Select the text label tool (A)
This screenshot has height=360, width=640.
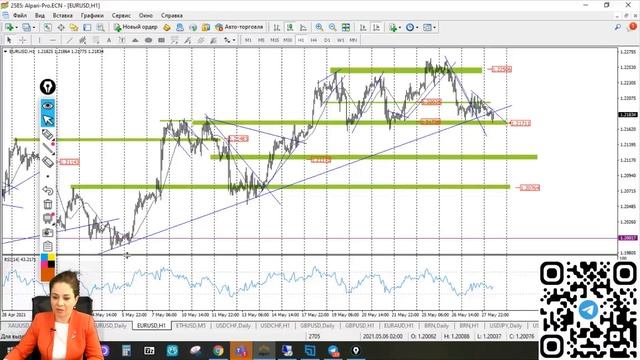point(109,40)
